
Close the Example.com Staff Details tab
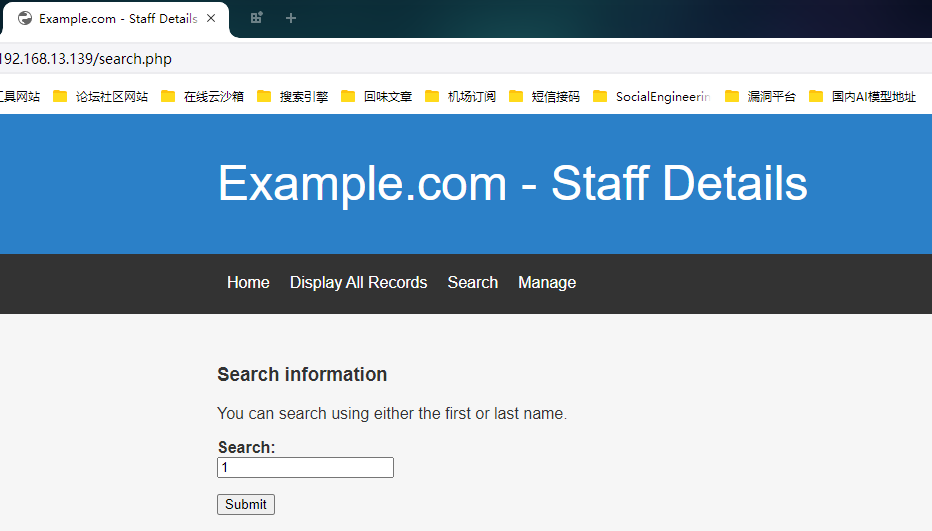point(211,18)
